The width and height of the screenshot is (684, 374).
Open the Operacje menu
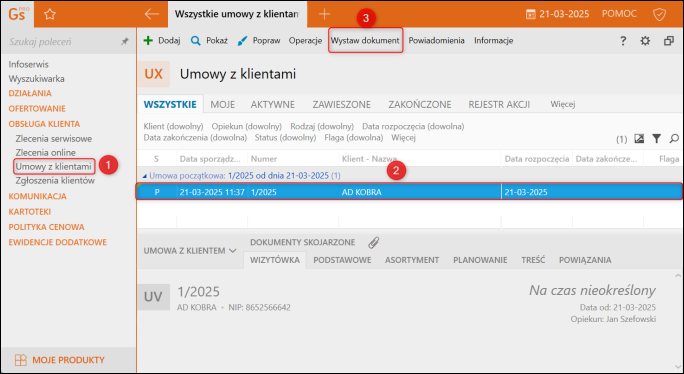(305, 41)
